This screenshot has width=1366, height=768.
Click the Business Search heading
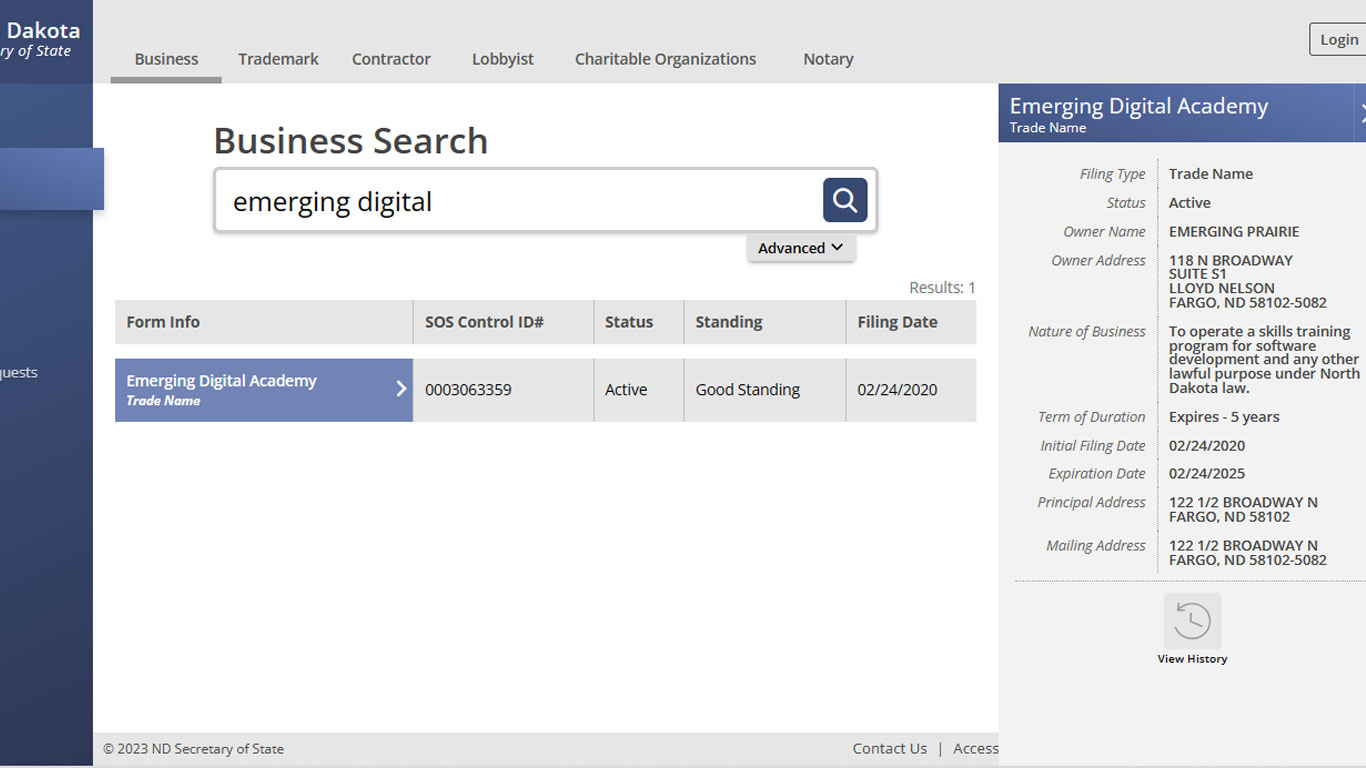[x=350, y=141]
